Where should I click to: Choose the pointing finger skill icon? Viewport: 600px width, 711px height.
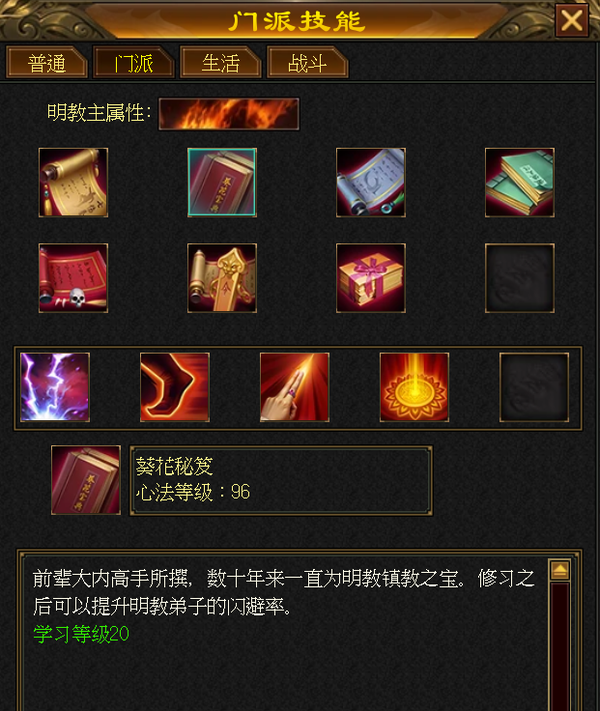295,387
